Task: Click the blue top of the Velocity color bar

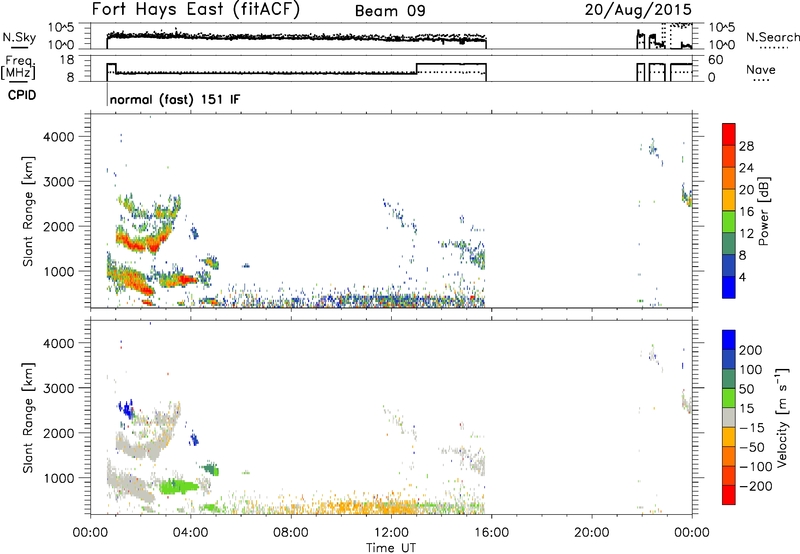Action: pyautogui.click(x=729, y=340)
